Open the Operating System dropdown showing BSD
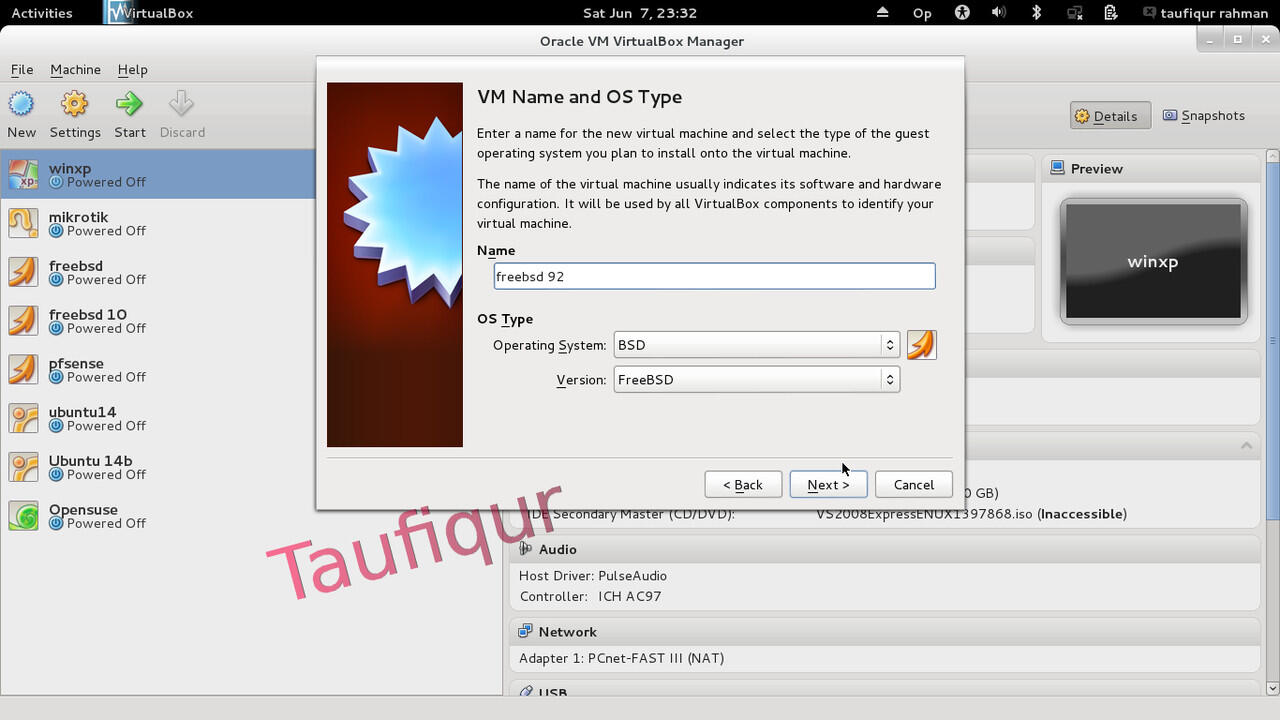The width and height of the screenshot is (1280, 720). pos(756,344)
